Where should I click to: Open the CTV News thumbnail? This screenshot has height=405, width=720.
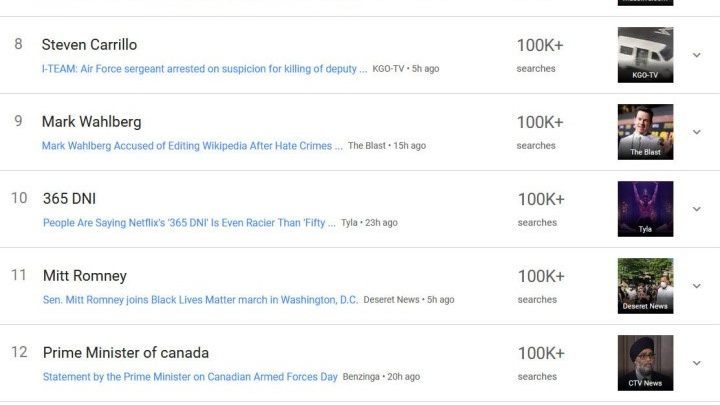[x=645, y=363]
